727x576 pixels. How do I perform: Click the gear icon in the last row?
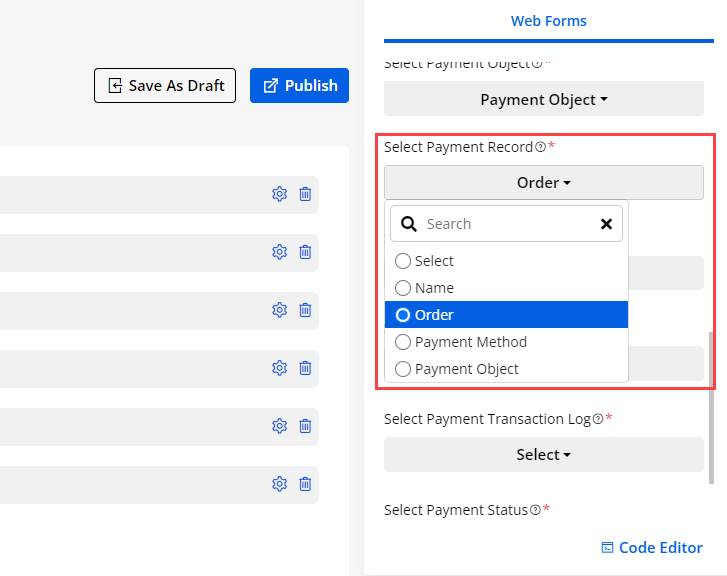[x=279, y=484]
